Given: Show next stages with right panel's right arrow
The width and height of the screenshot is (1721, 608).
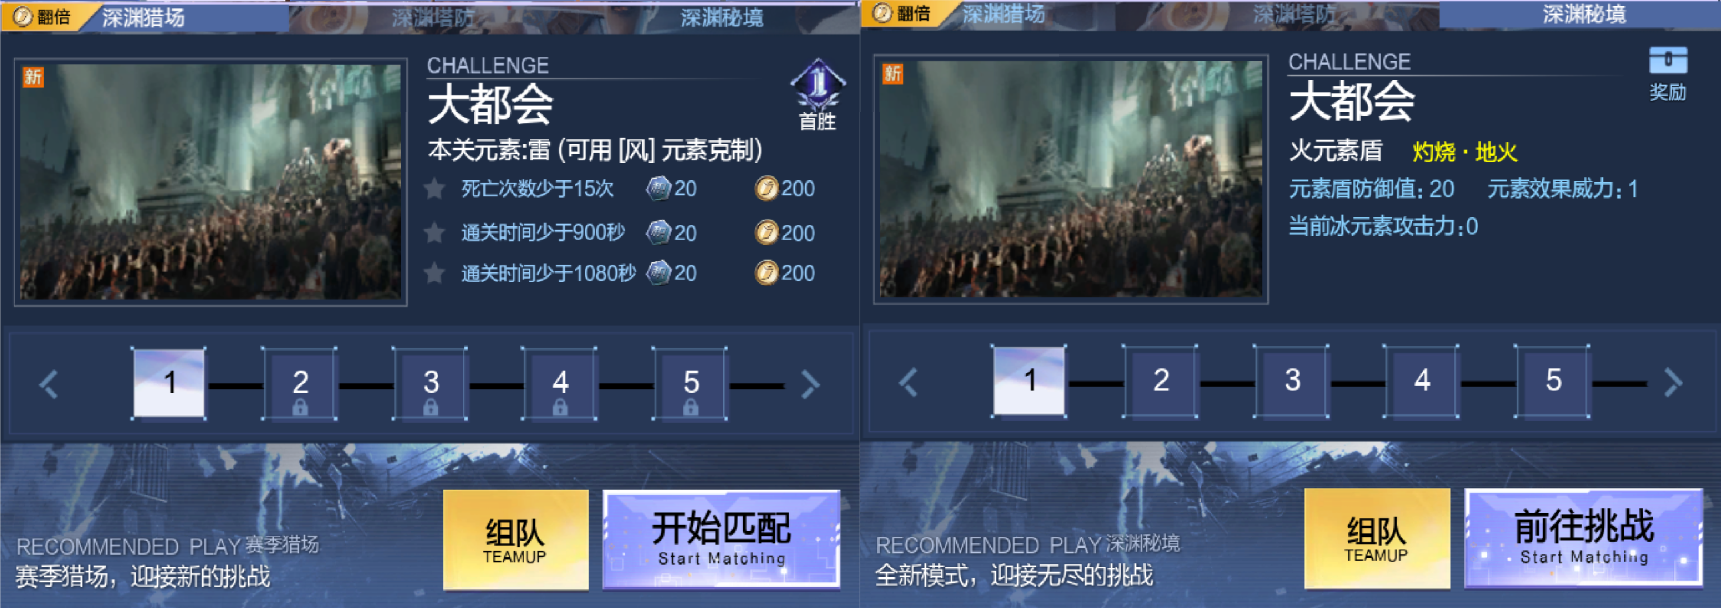Looking at the screenshot, I should (x=1673, y=382).
